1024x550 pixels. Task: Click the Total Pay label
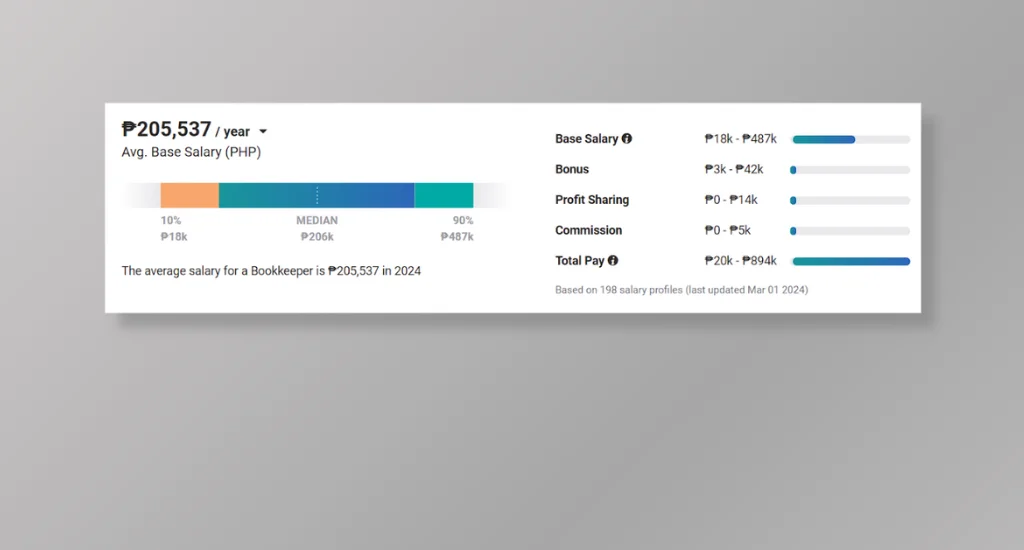[x=580, y=261]
